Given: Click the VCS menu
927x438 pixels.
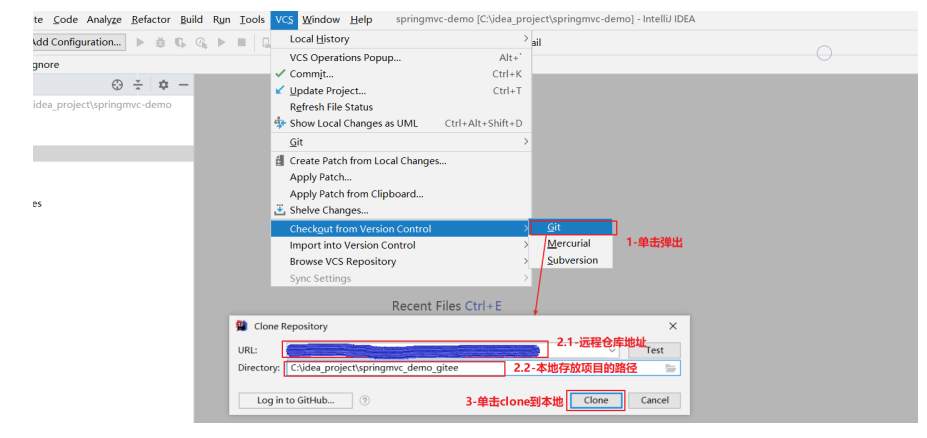Looking at the screenshot, I should (x=284, y=20).
